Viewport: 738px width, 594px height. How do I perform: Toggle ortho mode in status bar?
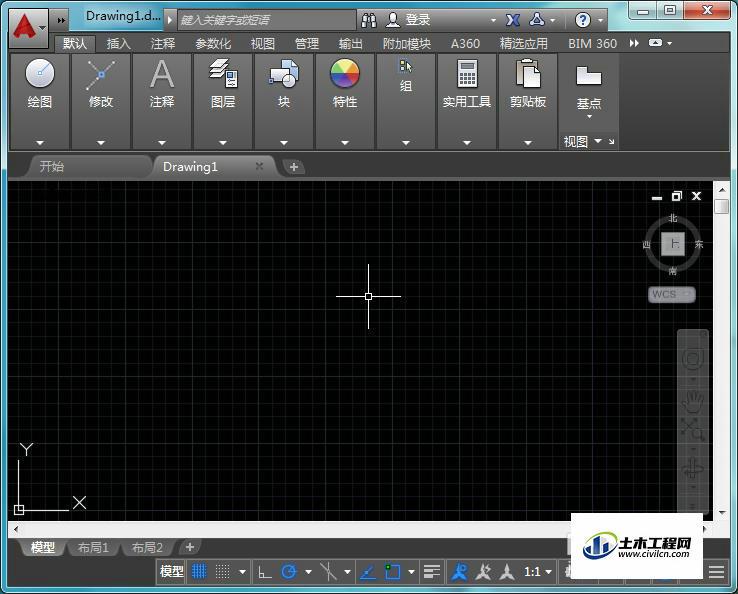265,571
